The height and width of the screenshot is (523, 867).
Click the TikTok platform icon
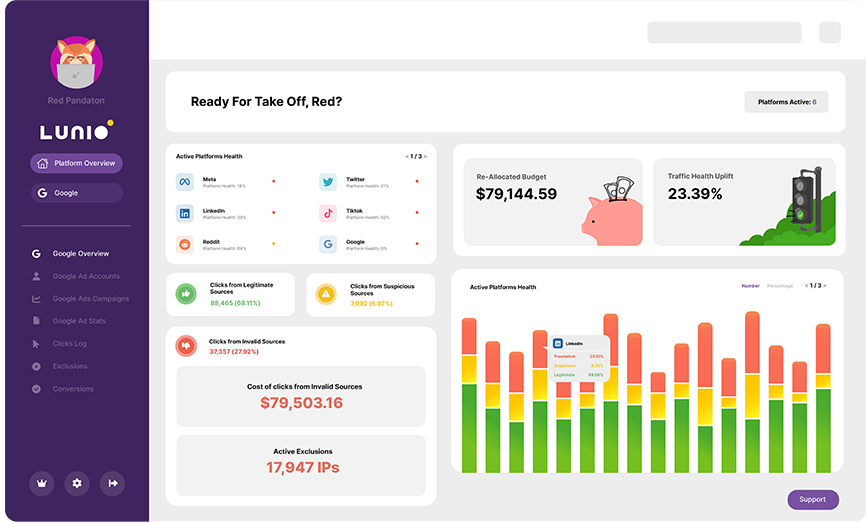coord(328,213)
